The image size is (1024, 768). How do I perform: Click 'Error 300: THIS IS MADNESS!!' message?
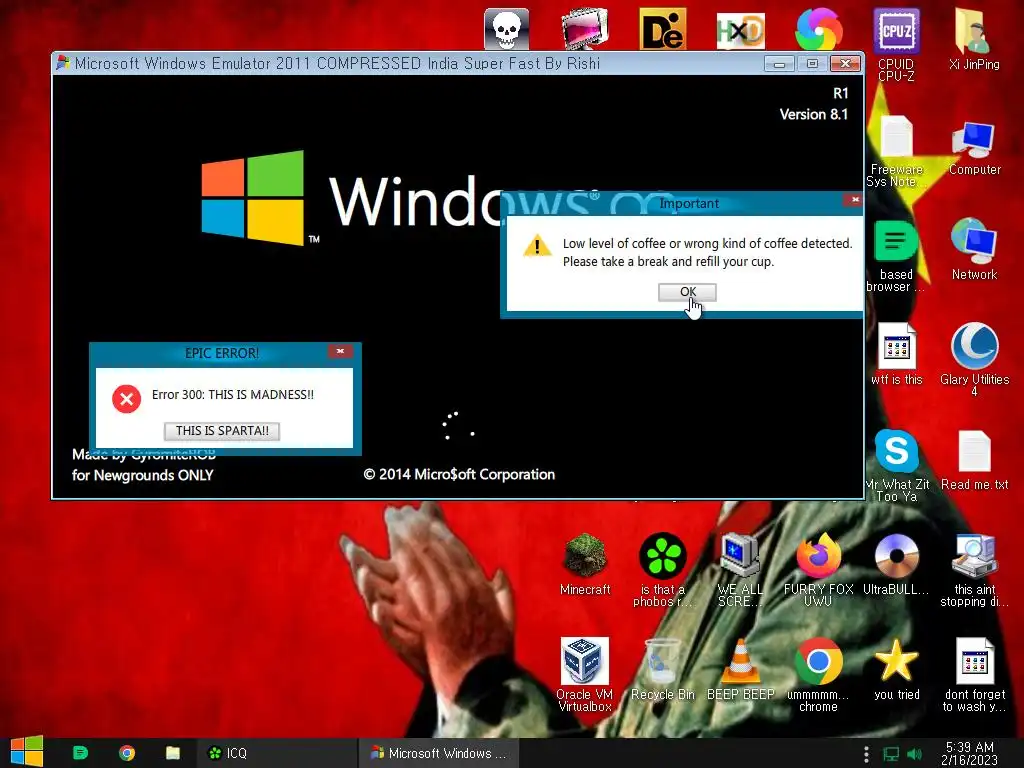[x=232, y=394]
